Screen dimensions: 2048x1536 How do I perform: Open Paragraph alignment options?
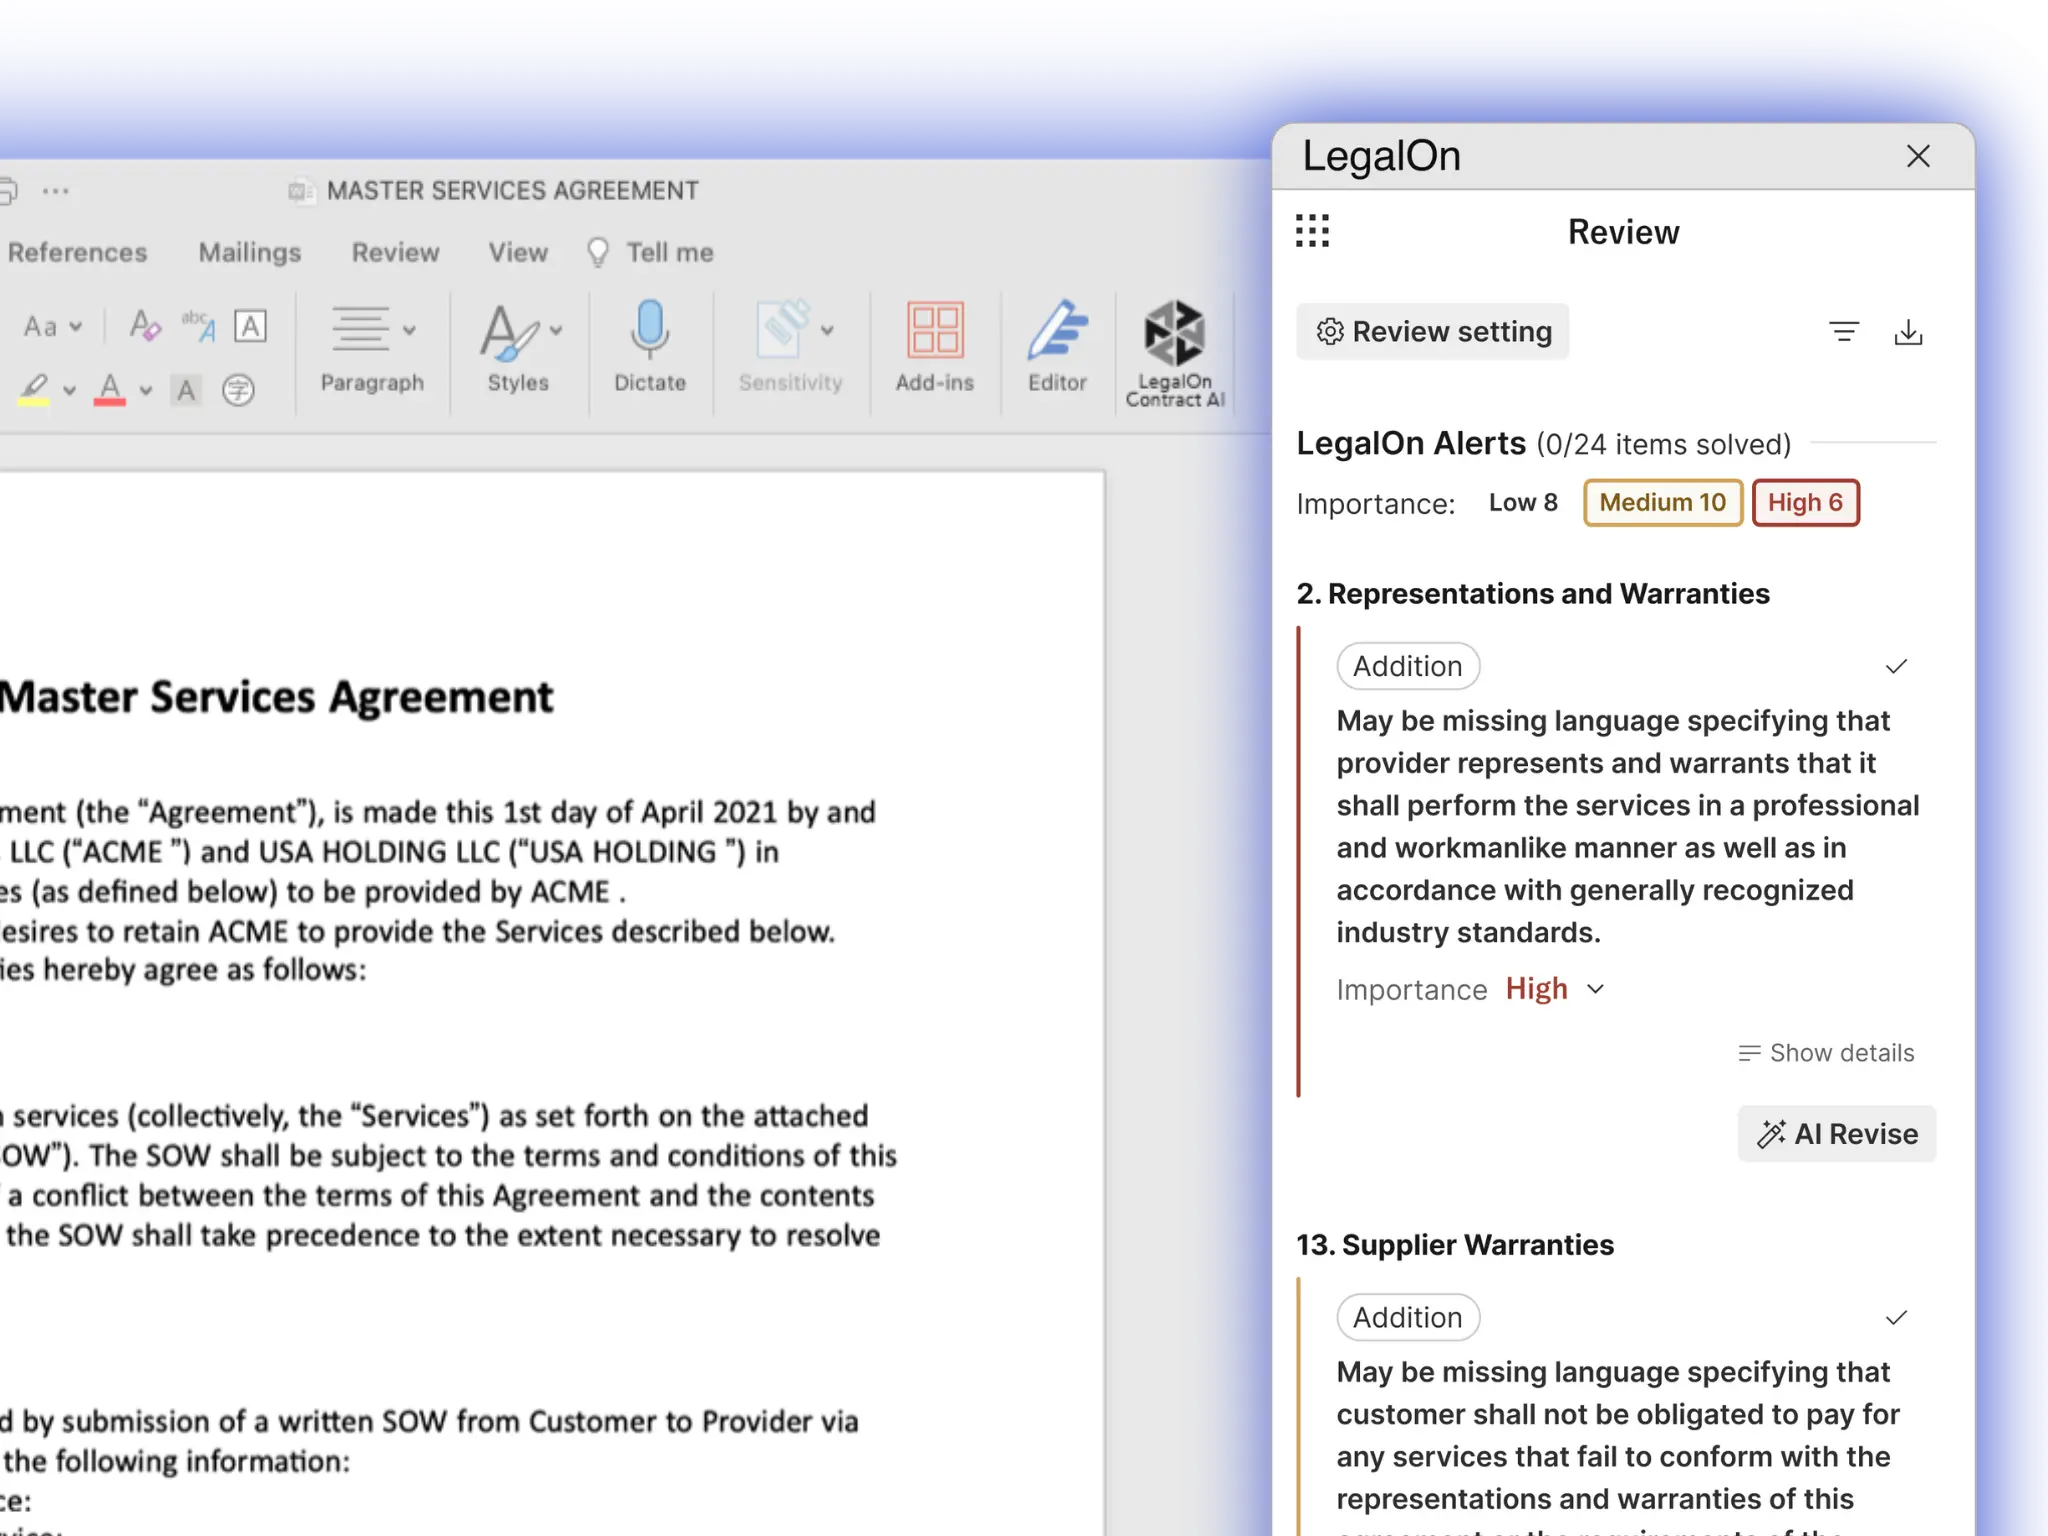[x=372, y=346]
